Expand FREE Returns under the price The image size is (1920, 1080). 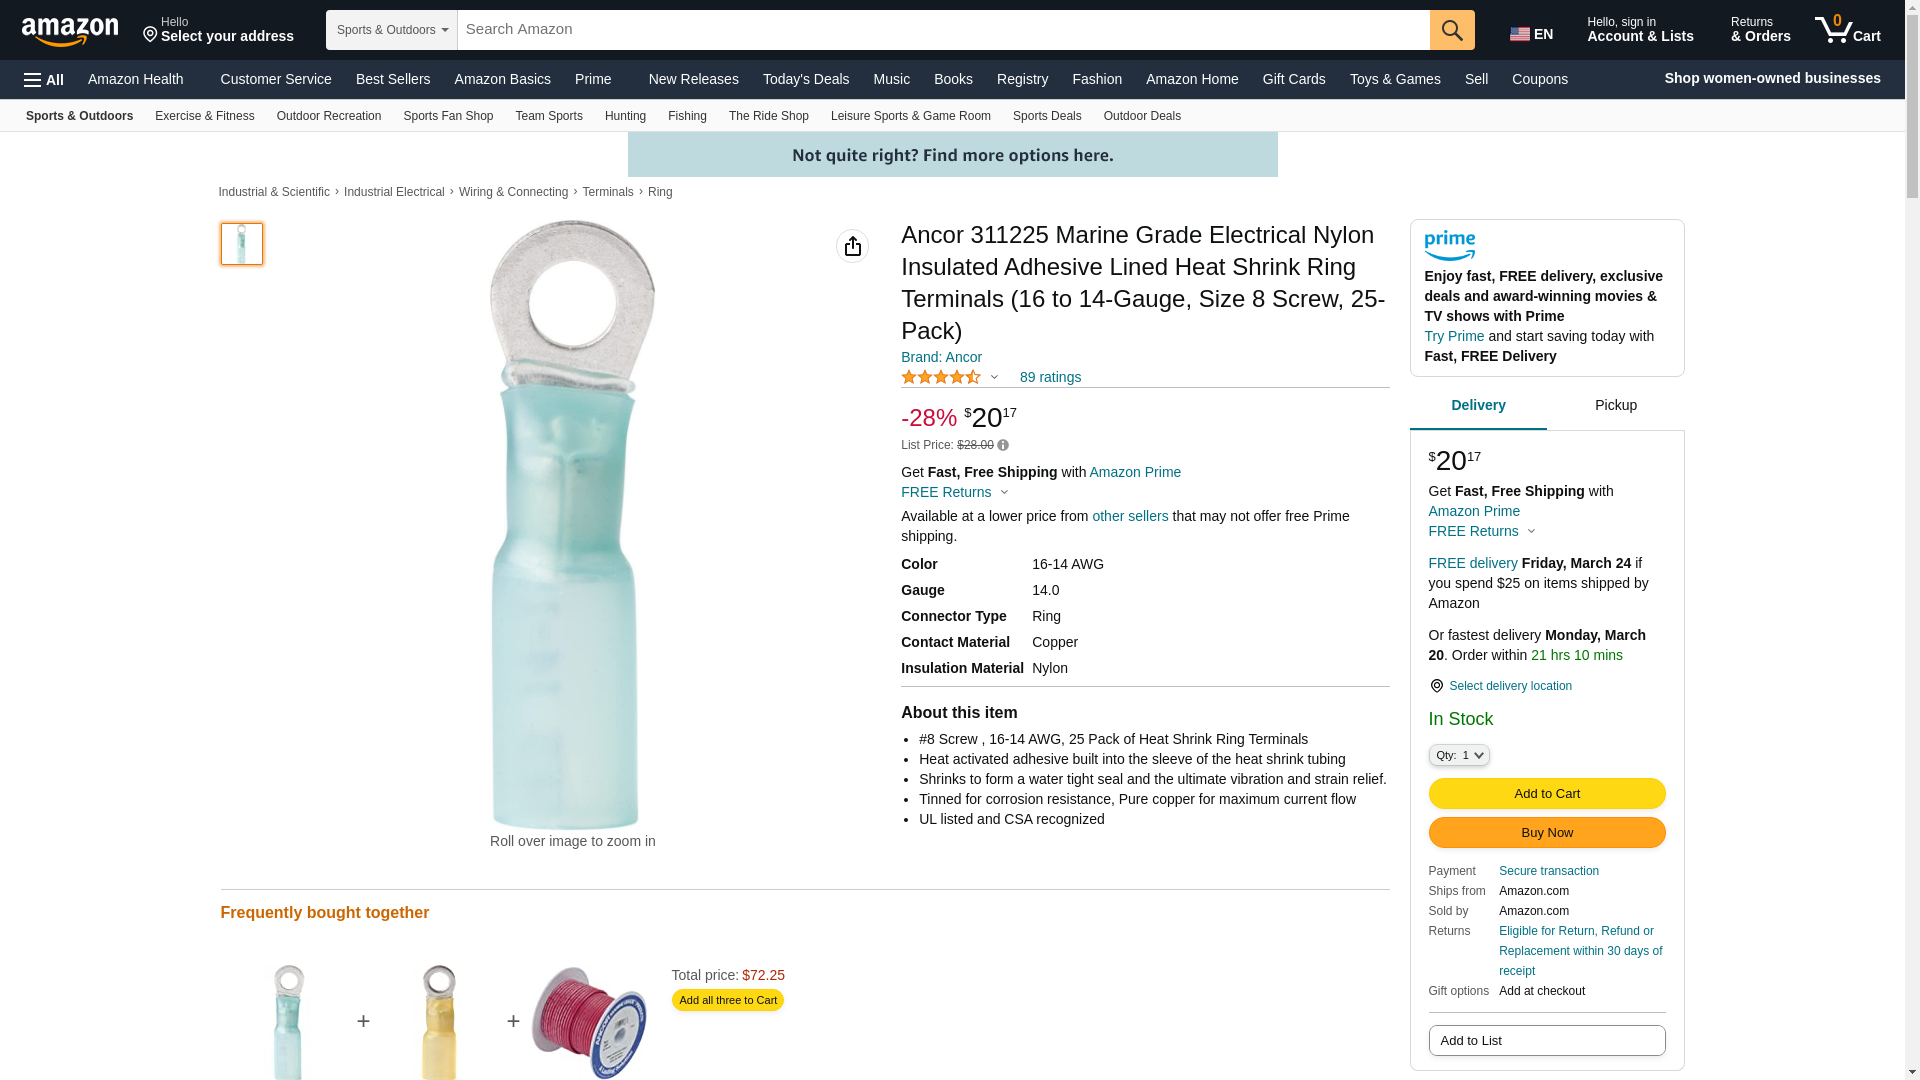[955, 492]
